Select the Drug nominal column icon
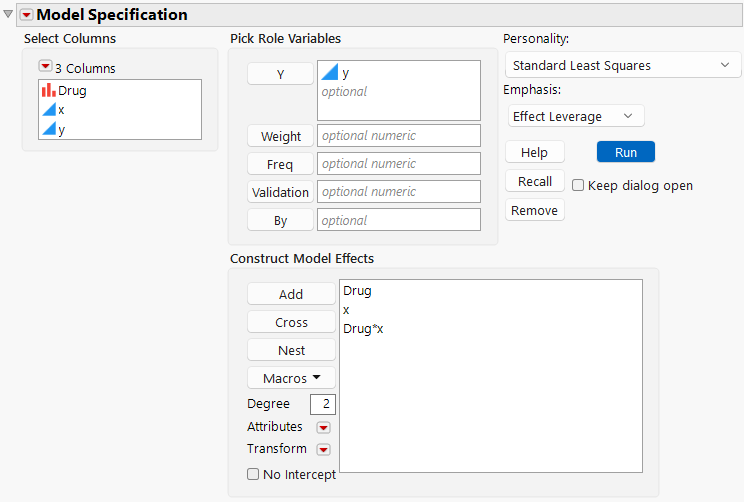The image size is (744, 502). pos(48,90)
